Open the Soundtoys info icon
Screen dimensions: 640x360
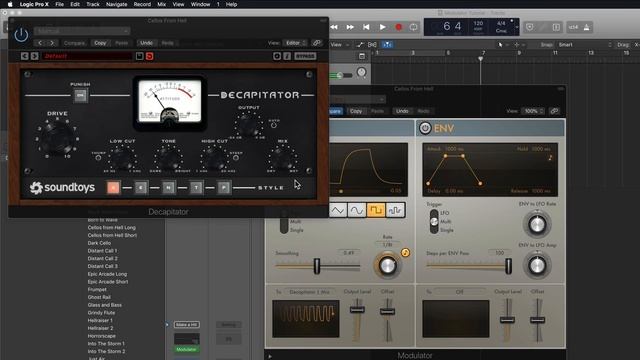pyautogui.click(x=287, y=56)
